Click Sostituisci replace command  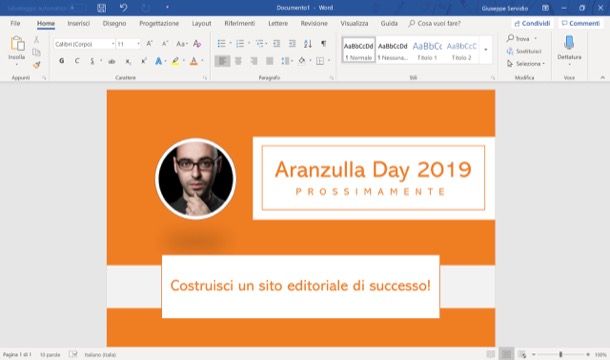pos(524,51)
